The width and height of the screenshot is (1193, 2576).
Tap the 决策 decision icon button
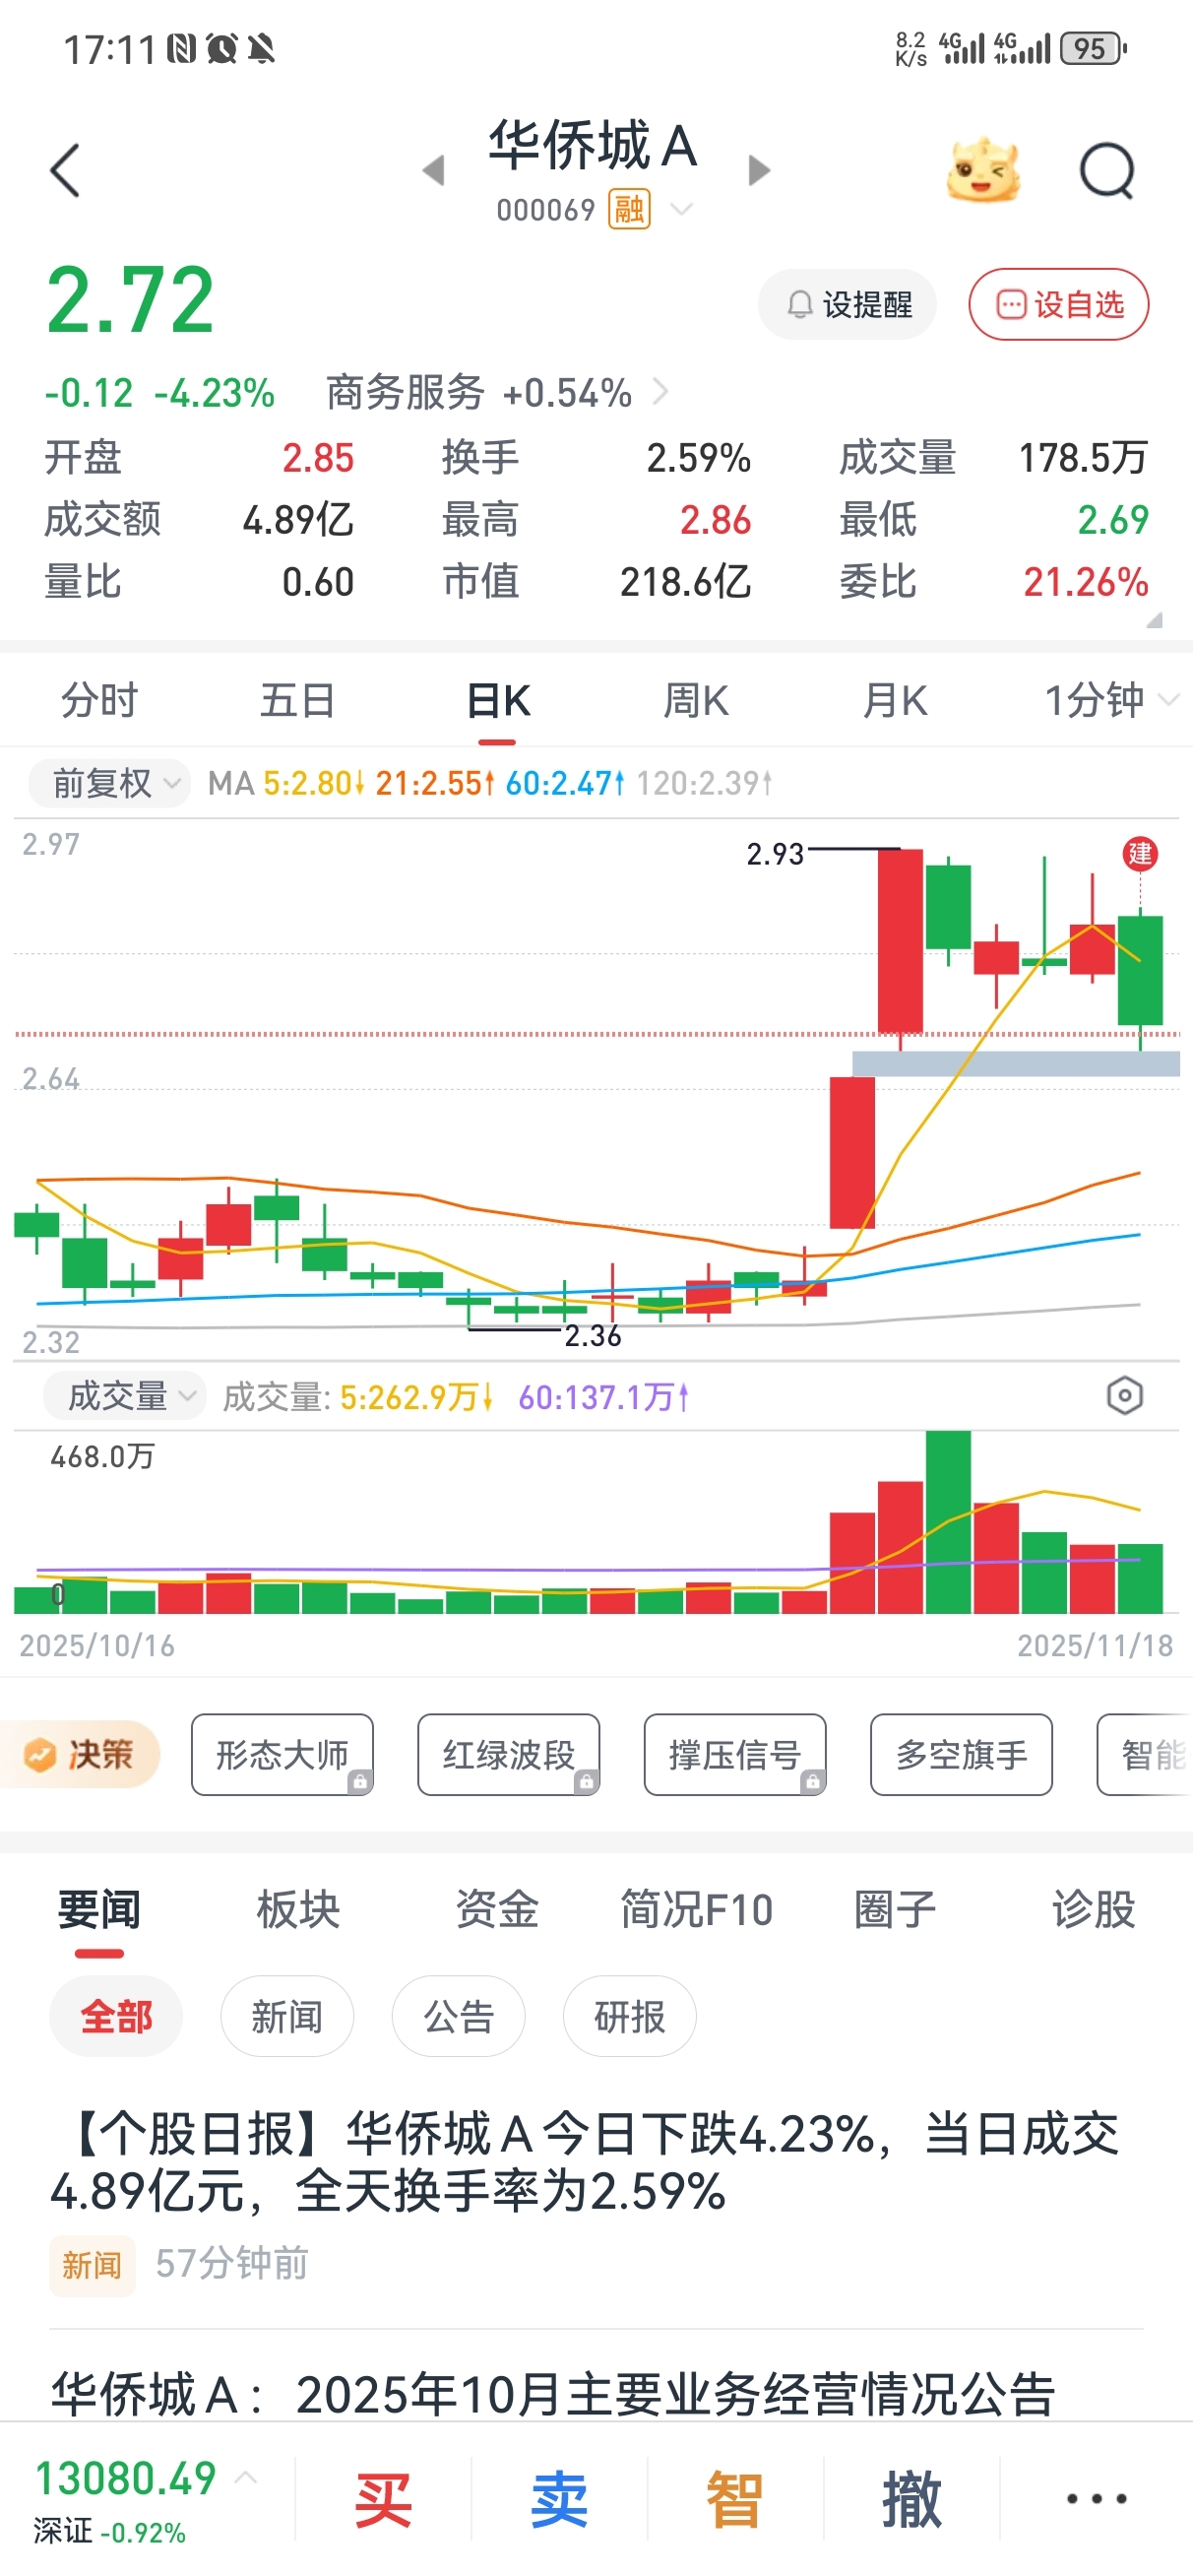tap(80, 1754)
